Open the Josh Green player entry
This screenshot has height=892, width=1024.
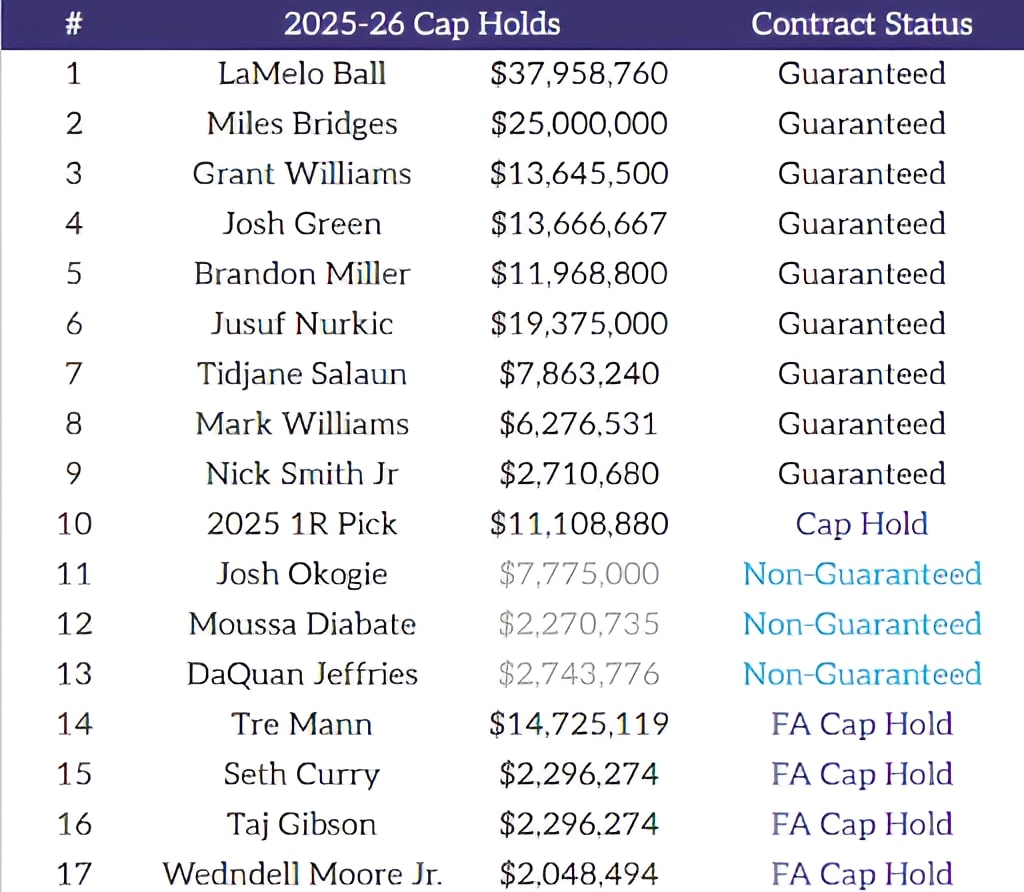[x=302, y=223]
